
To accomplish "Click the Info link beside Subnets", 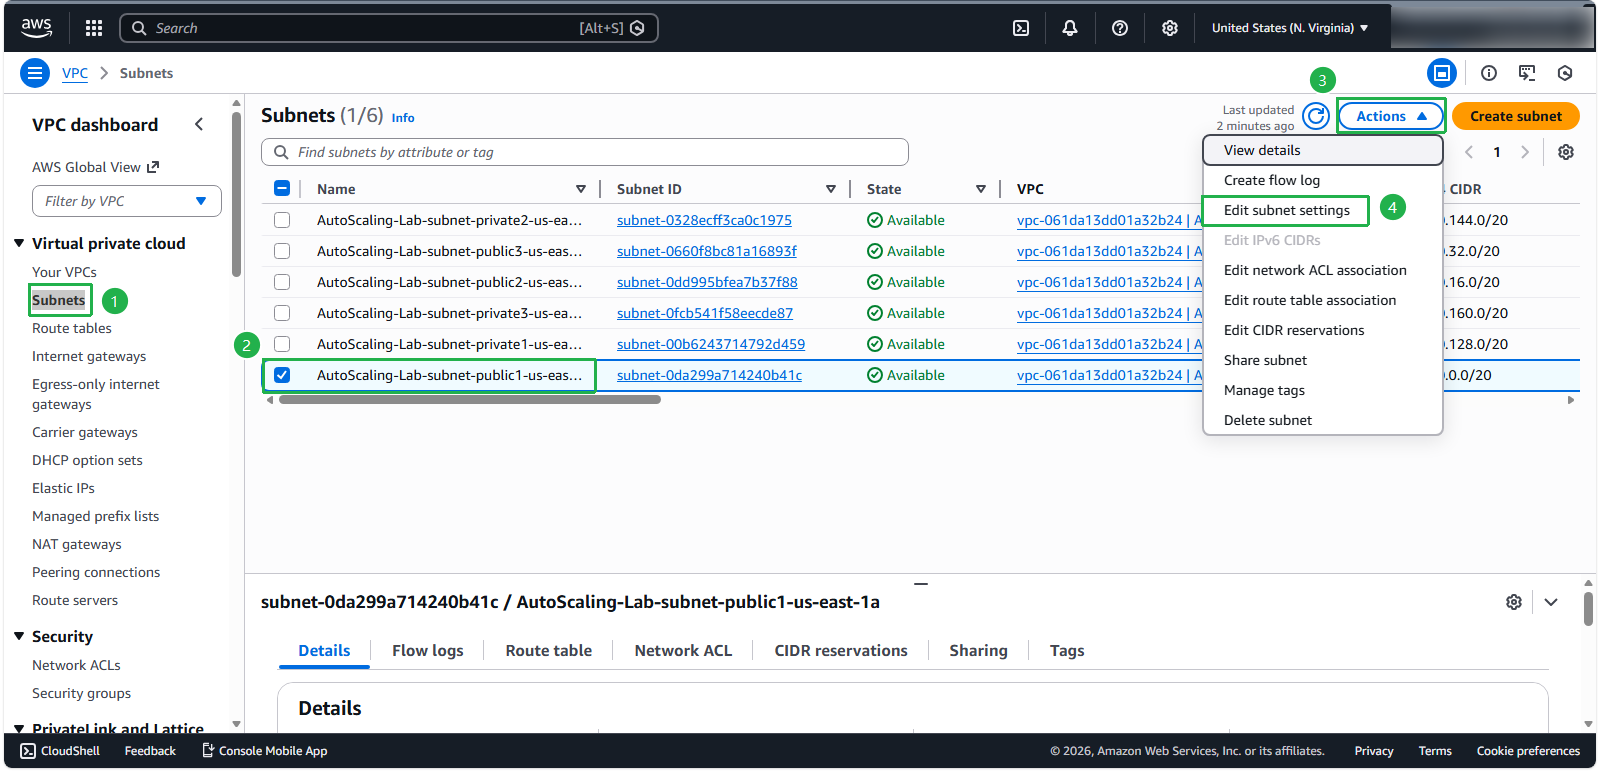I will coord(403,118).
